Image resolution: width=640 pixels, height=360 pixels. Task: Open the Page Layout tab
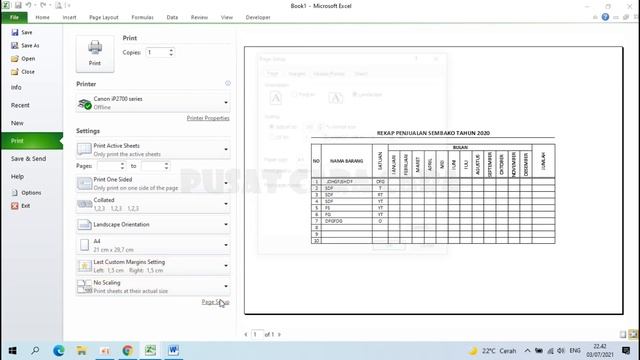pos(104,18)
